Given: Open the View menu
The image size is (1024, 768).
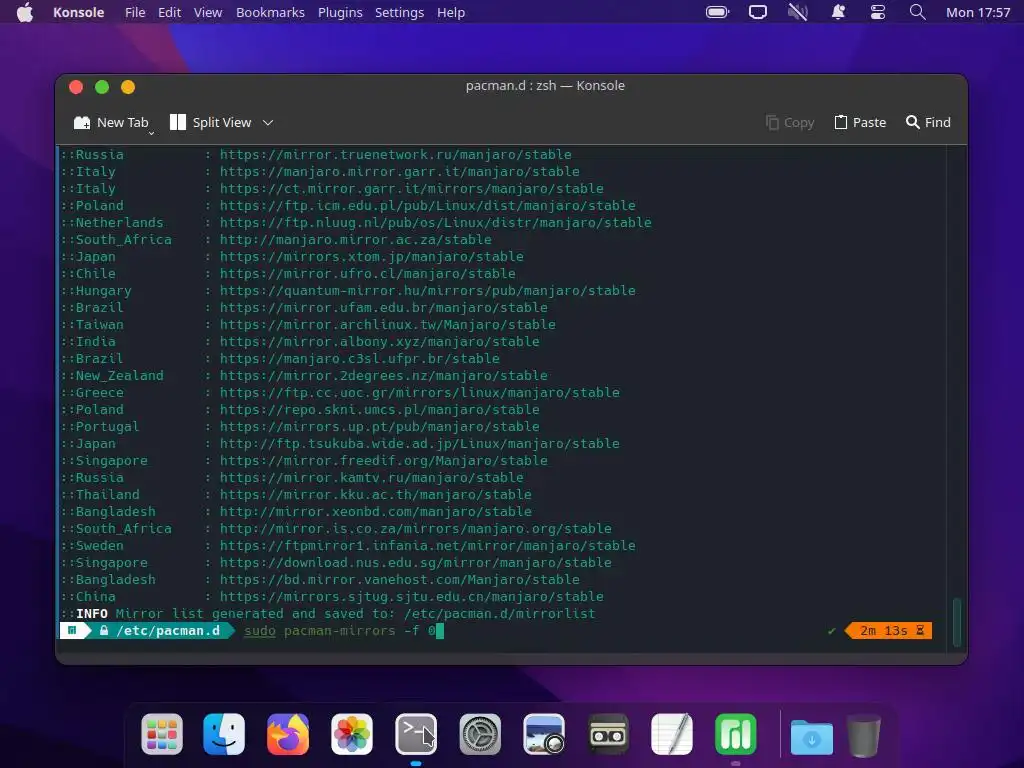Looking at the screenshot, I should (208, 12).
